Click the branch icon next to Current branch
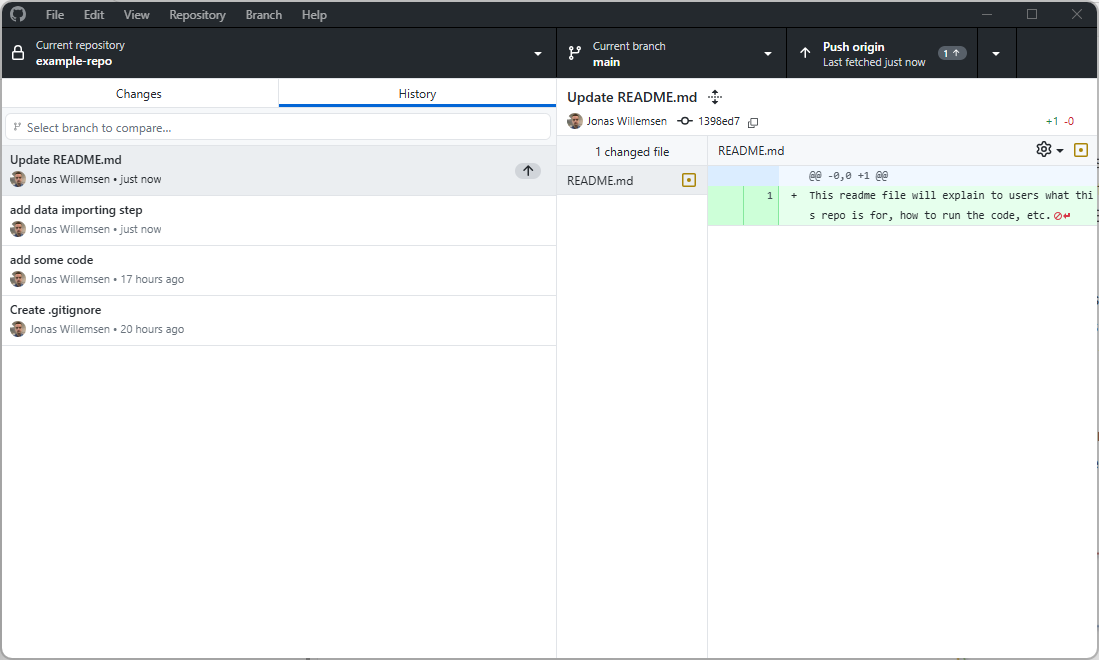Screen dimensions: 1099x660 [575, 54]
